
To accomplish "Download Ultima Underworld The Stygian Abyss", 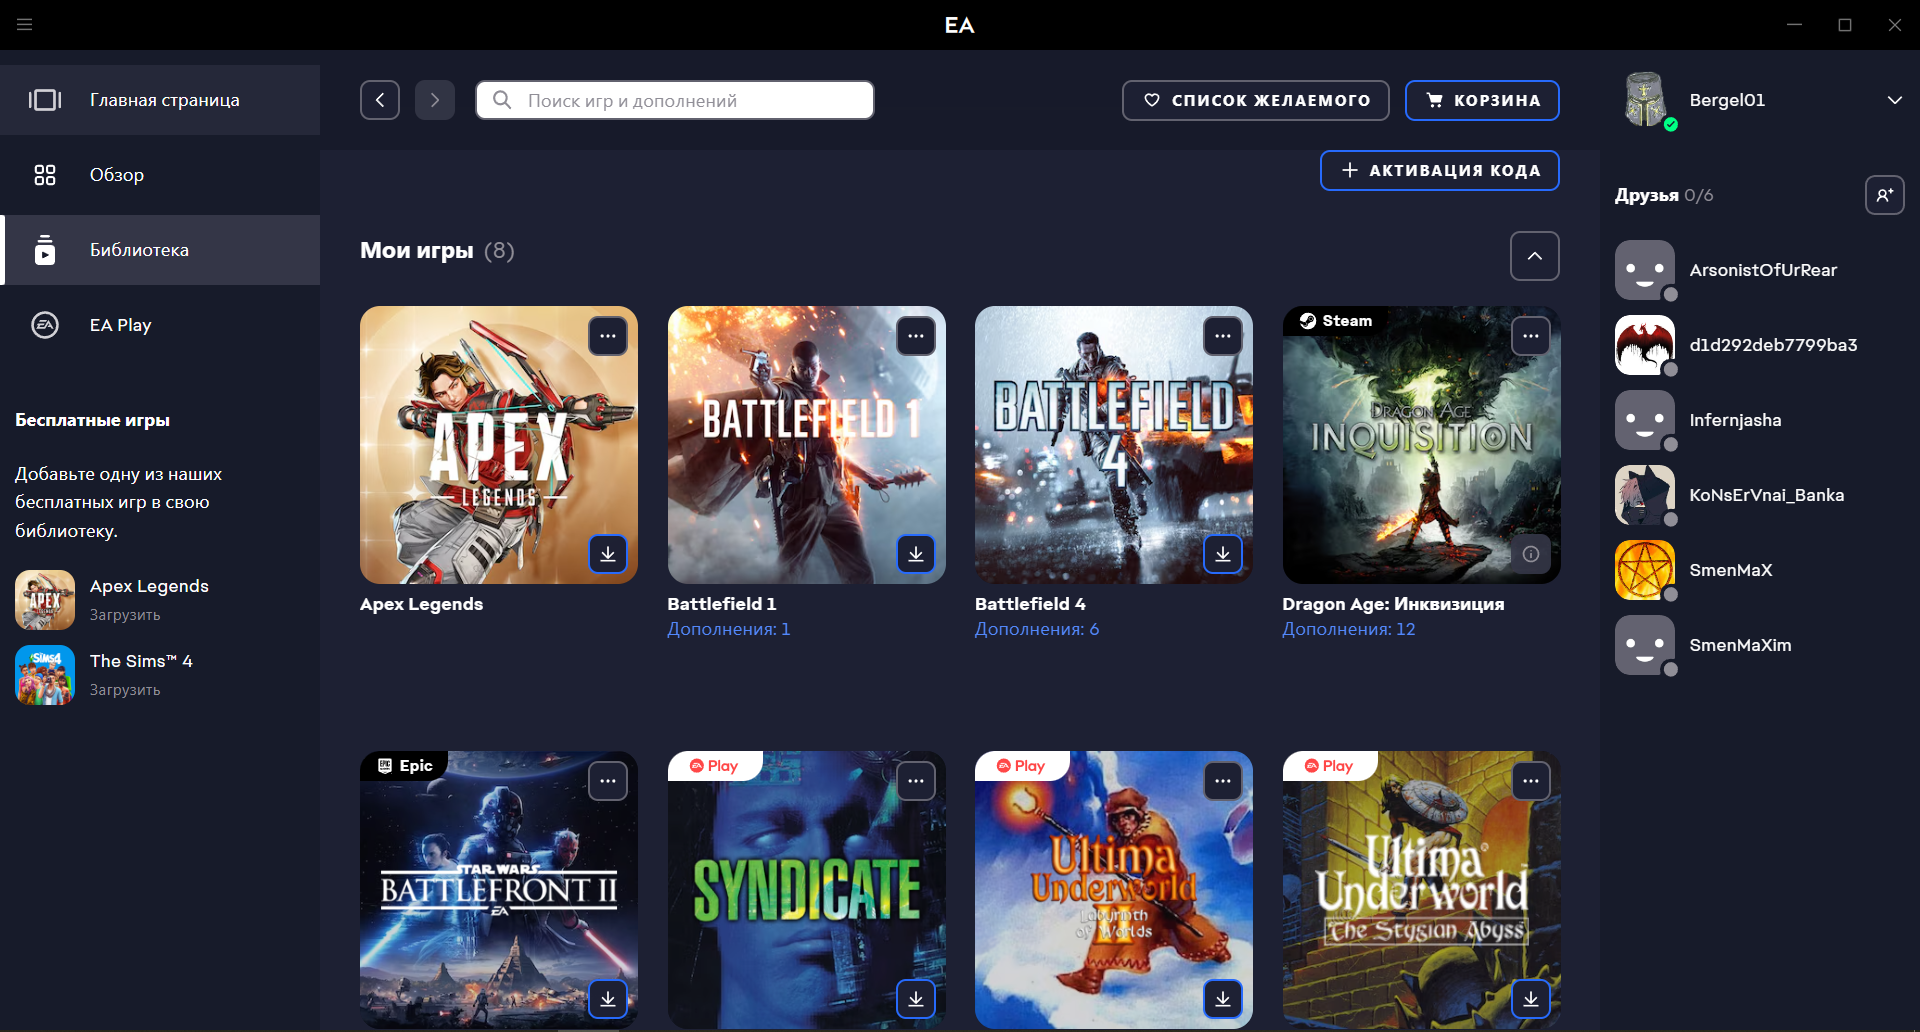I will [1531, 999].
